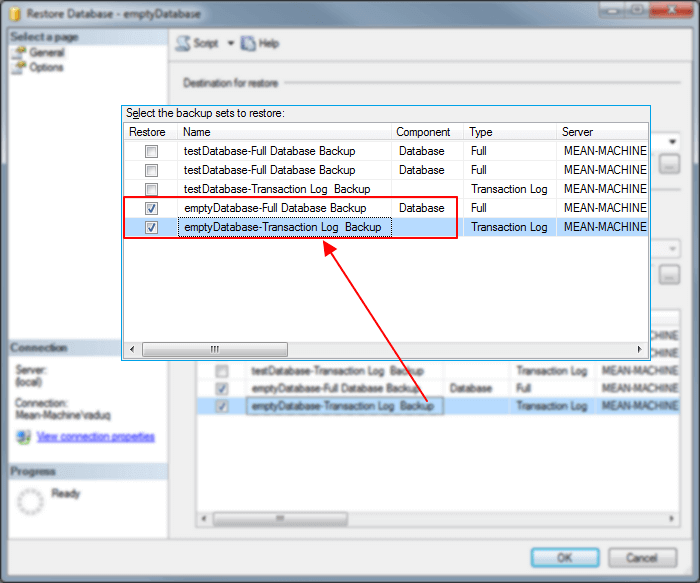The image size is (700, 583).
Task: Toggle blurred emptyDatabase-Full Database Backup checkbox
Action: [221, 389]
